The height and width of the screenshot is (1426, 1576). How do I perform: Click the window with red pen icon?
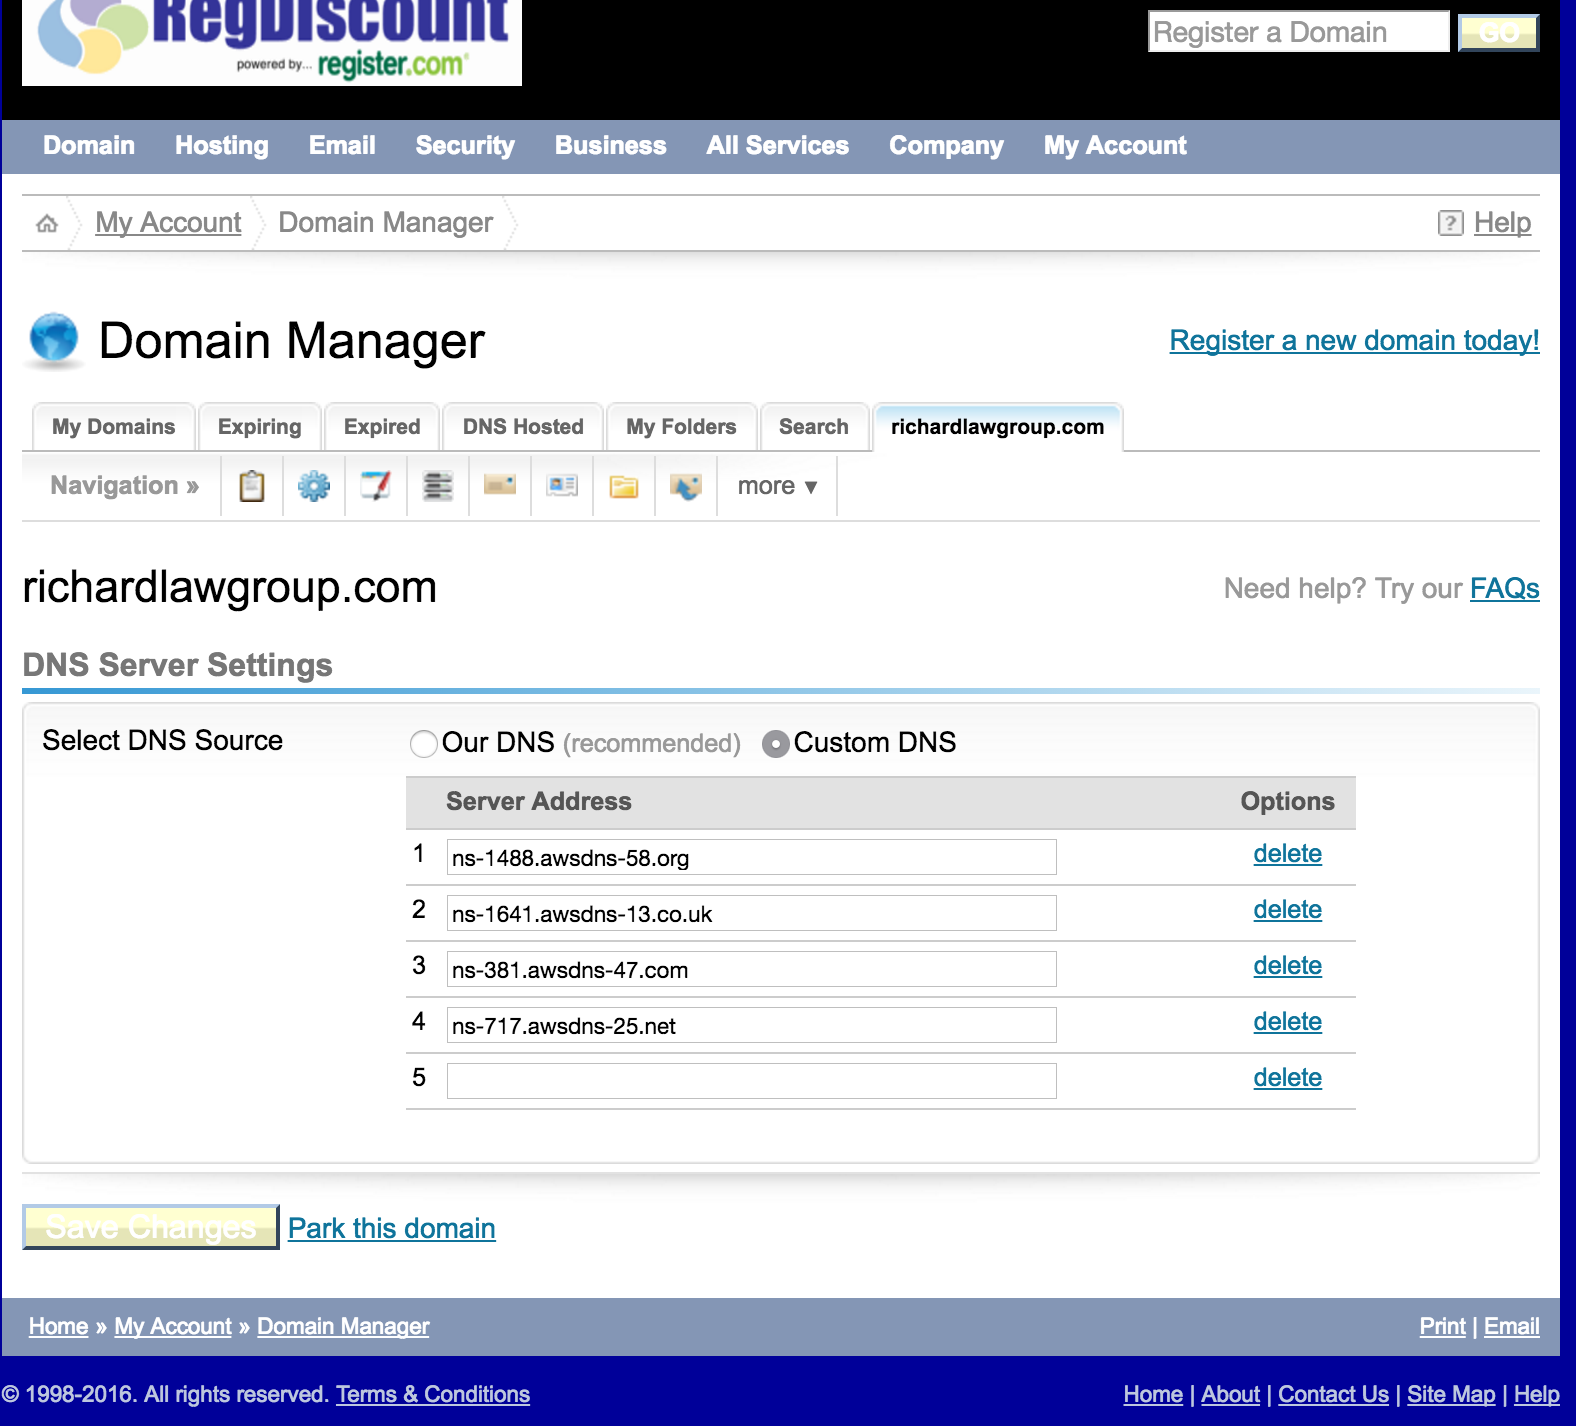pos(376,486)
